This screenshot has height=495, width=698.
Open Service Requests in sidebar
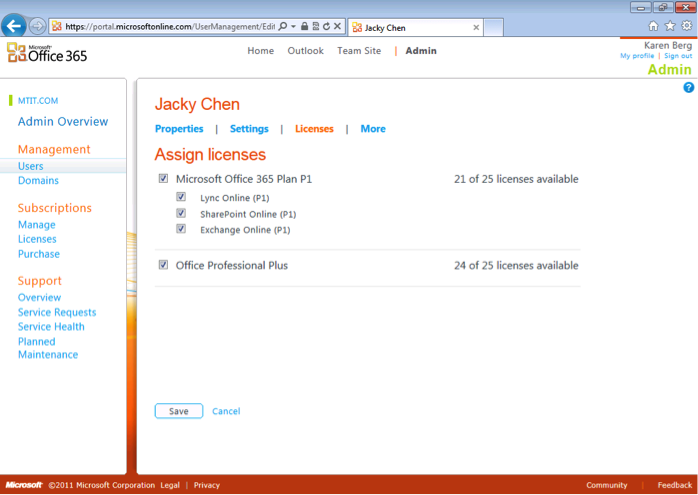pos(57,312)
